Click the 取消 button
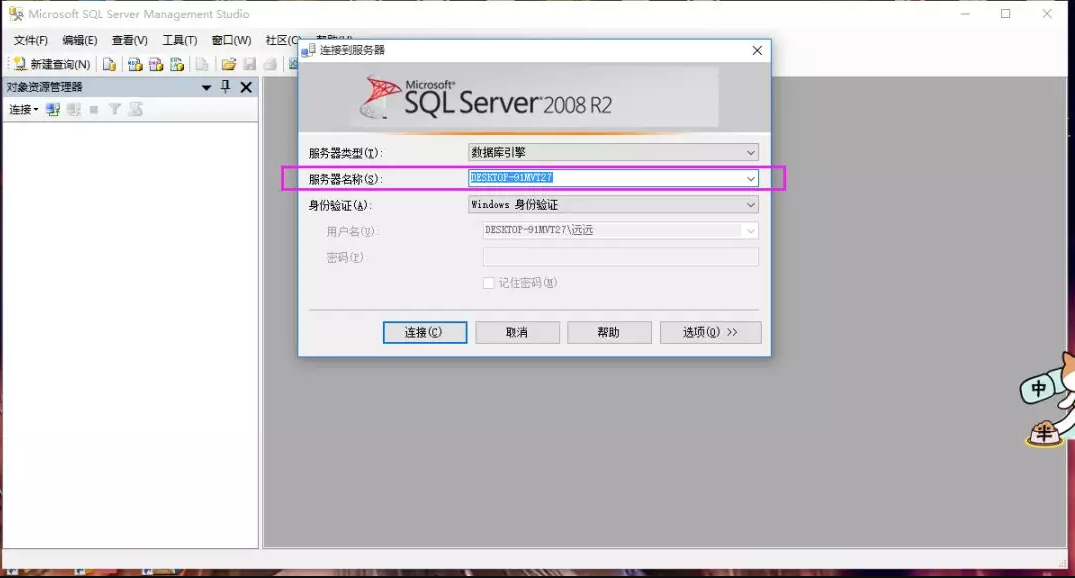The image size is (1075, 578). (x=517, y=332)
